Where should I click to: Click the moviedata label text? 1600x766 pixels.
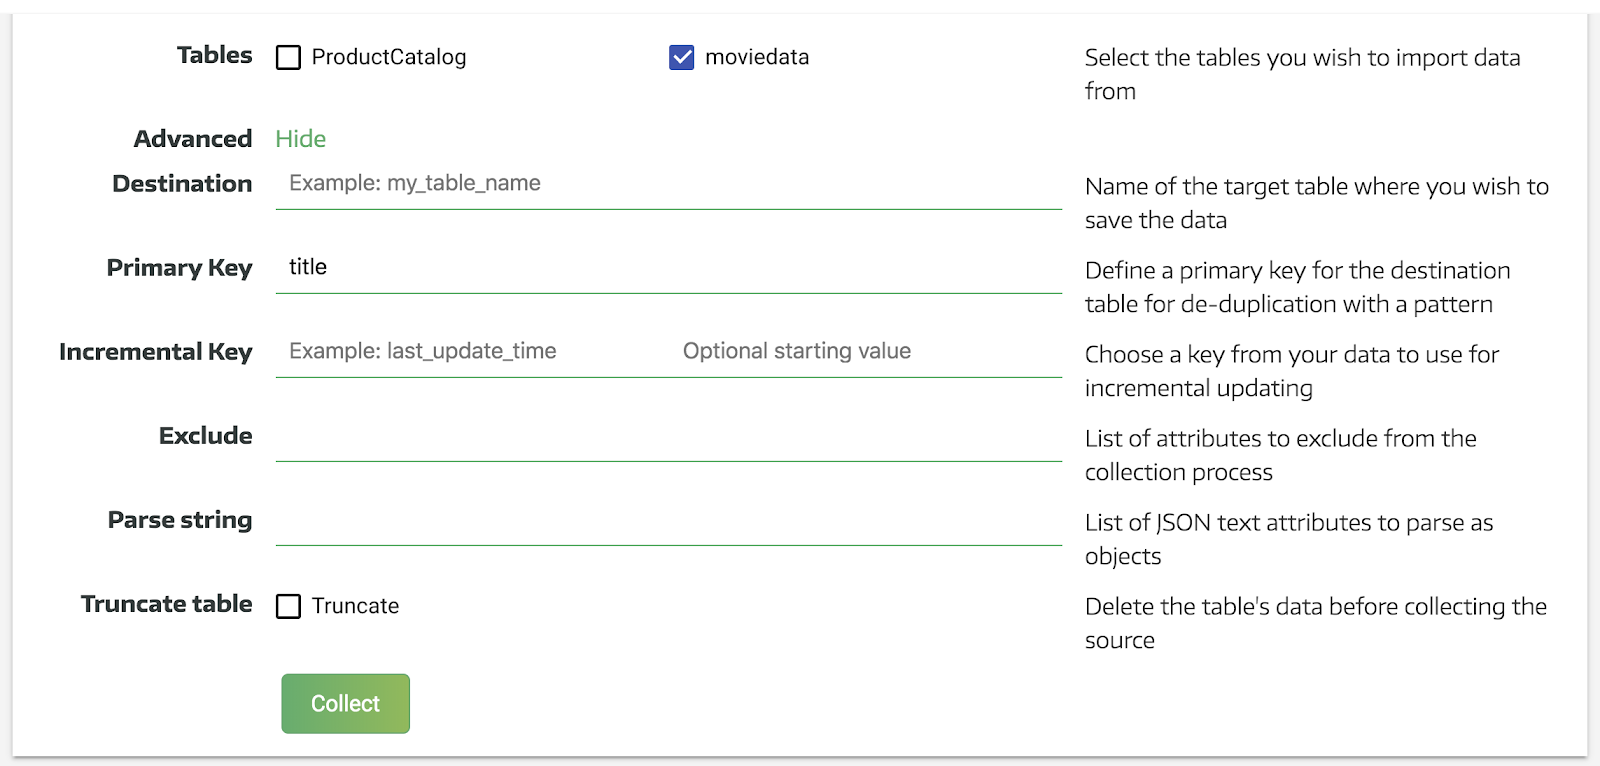tap(757, 57)
